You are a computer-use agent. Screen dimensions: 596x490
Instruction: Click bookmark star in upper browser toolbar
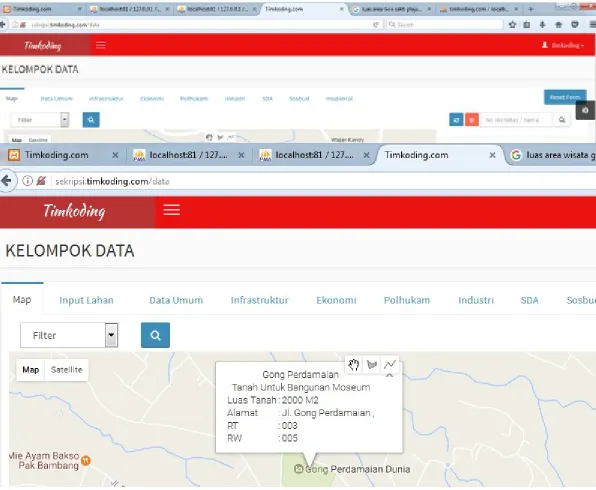512,25
